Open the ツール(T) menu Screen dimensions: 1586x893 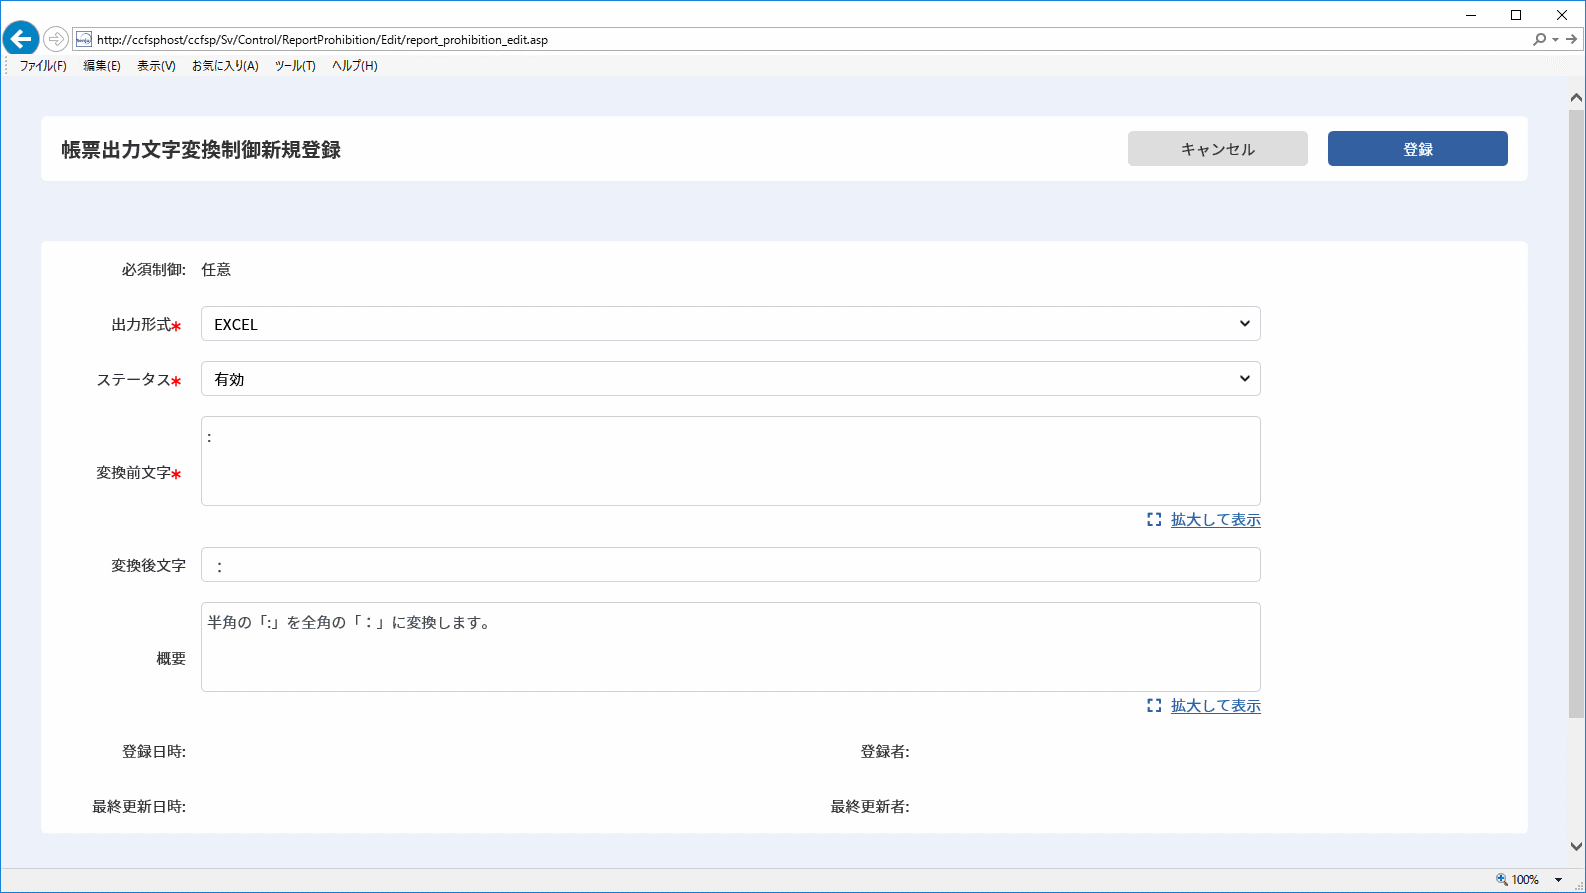295,66
